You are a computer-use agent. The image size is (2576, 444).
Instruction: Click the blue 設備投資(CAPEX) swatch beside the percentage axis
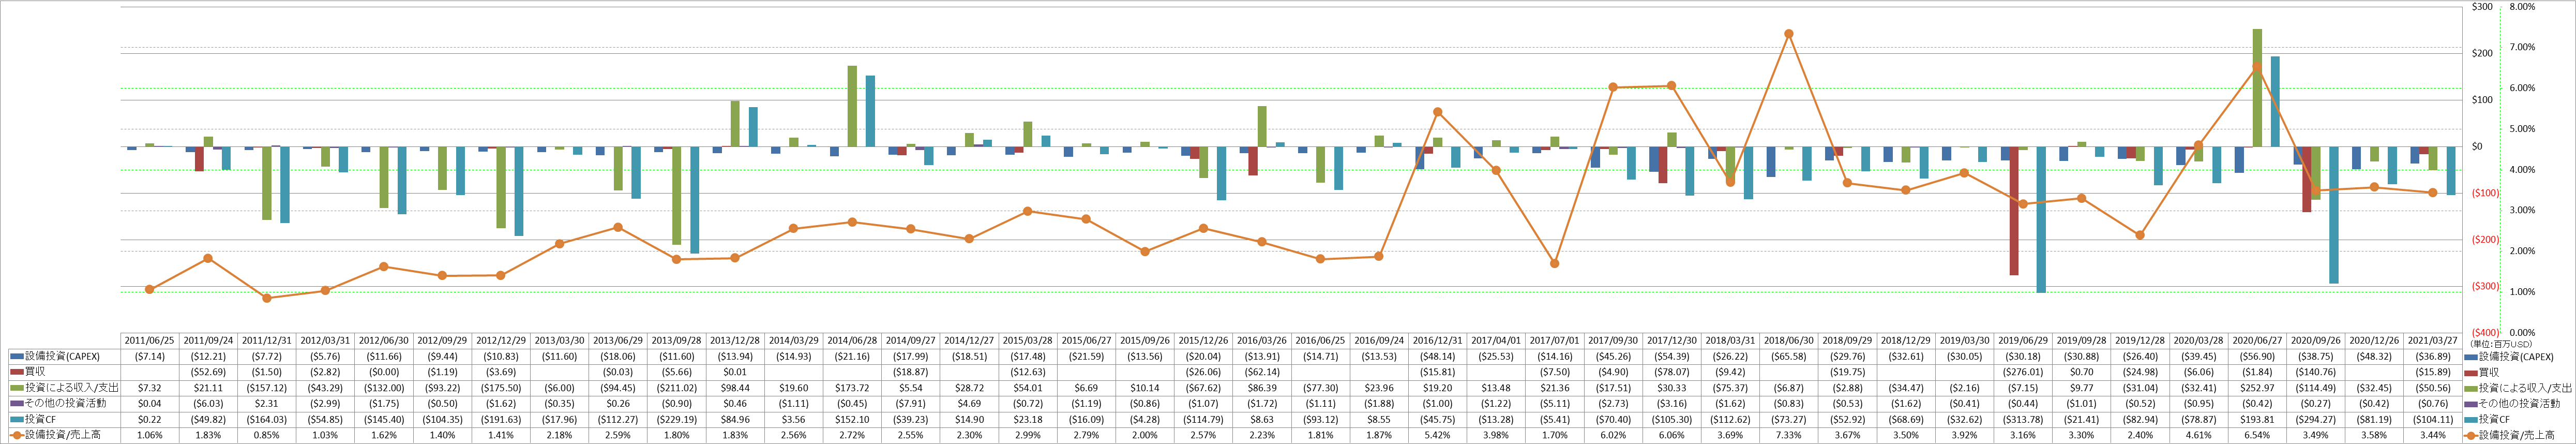pos(2471,357)
